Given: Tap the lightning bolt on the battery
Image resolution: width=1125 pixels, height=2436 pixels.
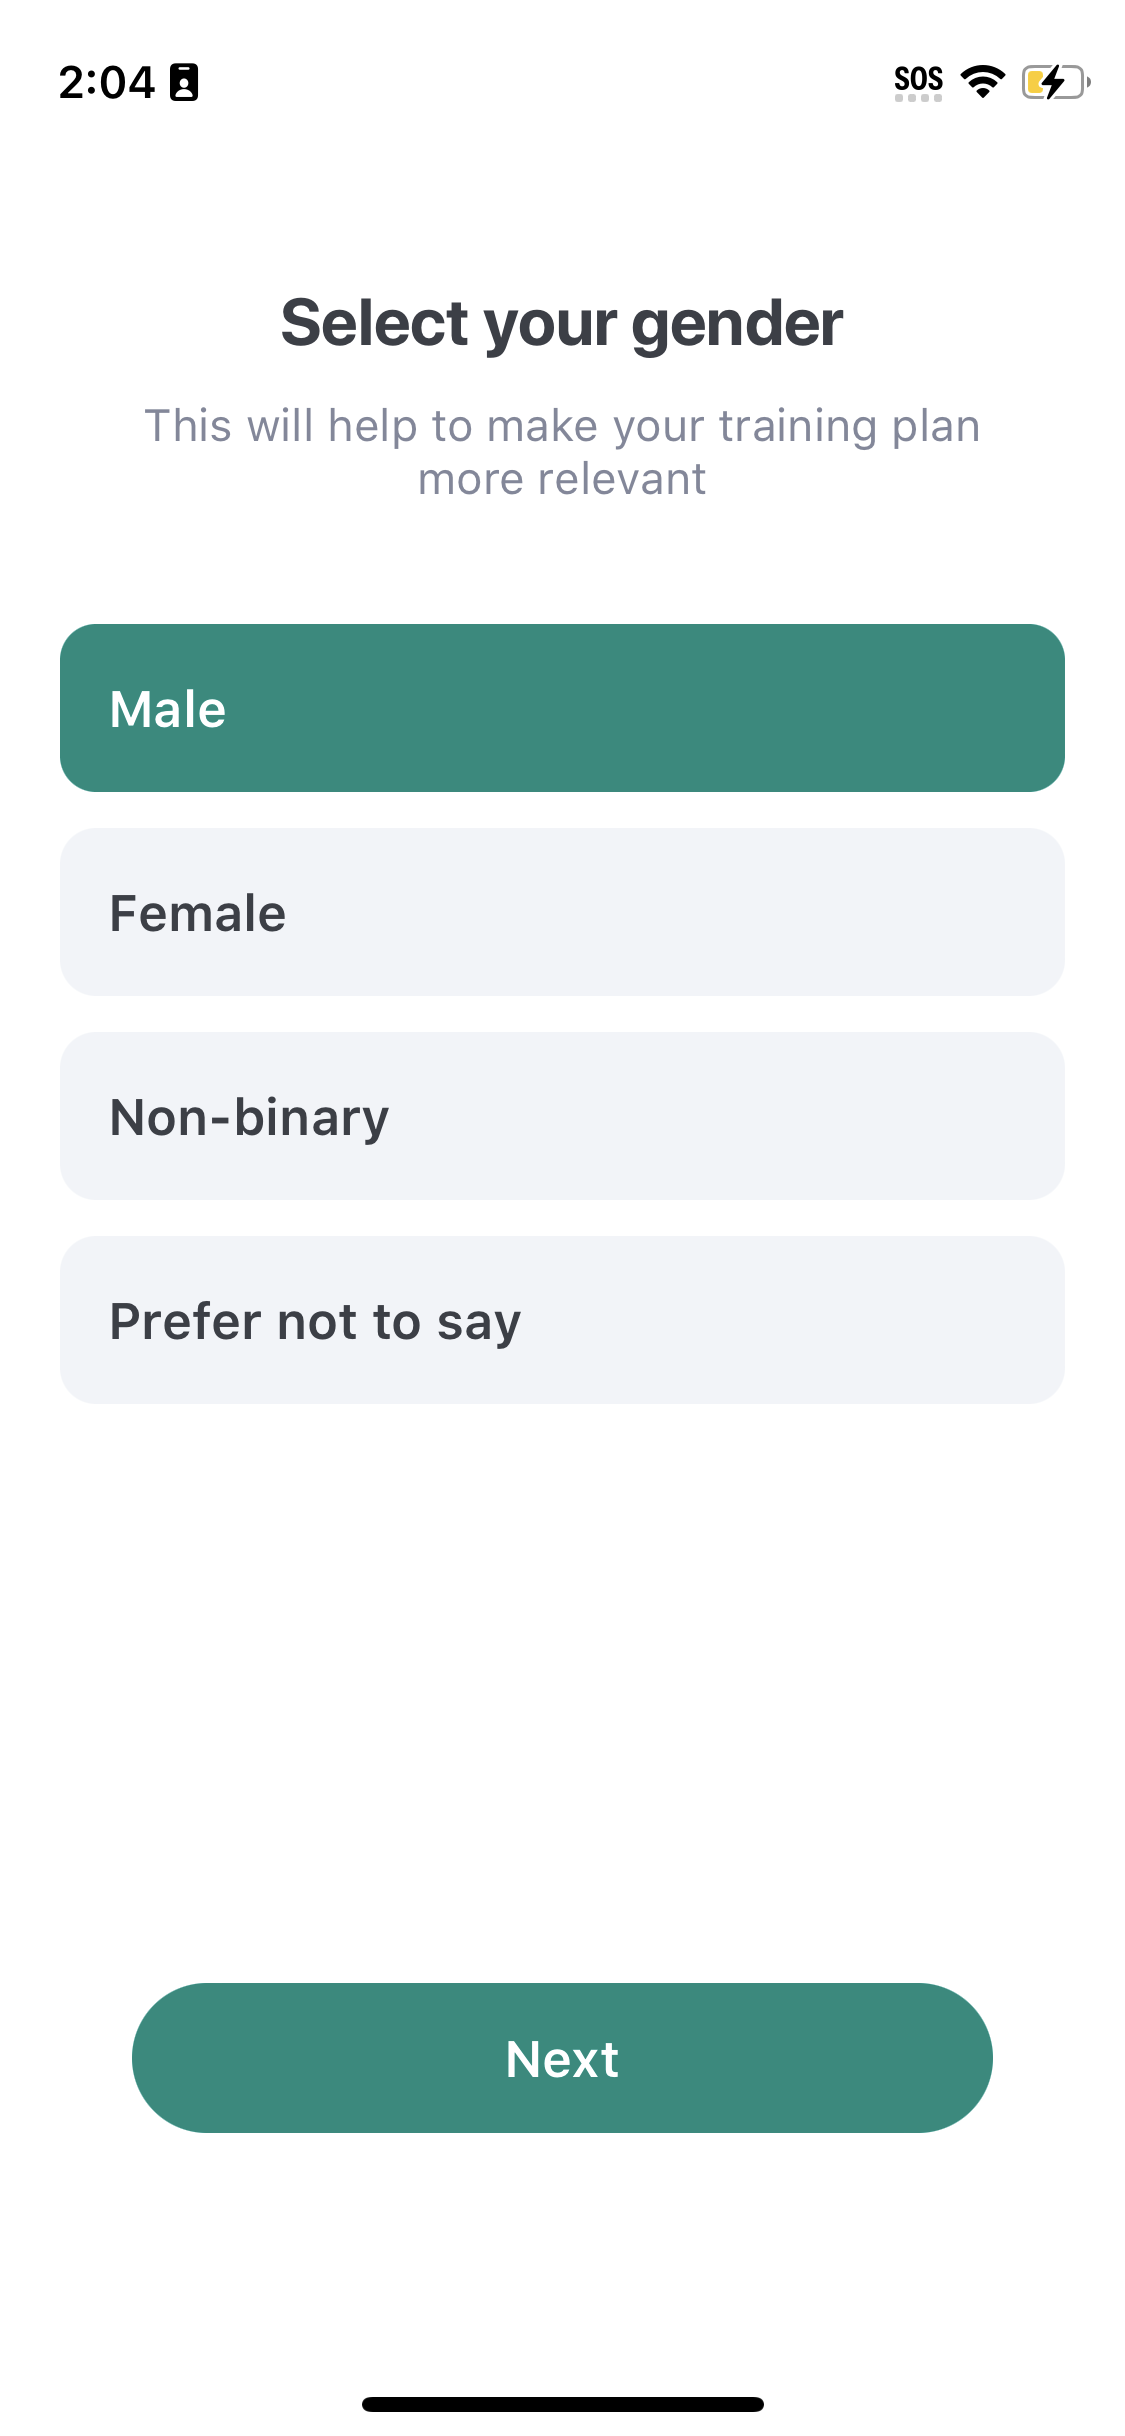Looking at the screenshot, I should (1053, 82).
